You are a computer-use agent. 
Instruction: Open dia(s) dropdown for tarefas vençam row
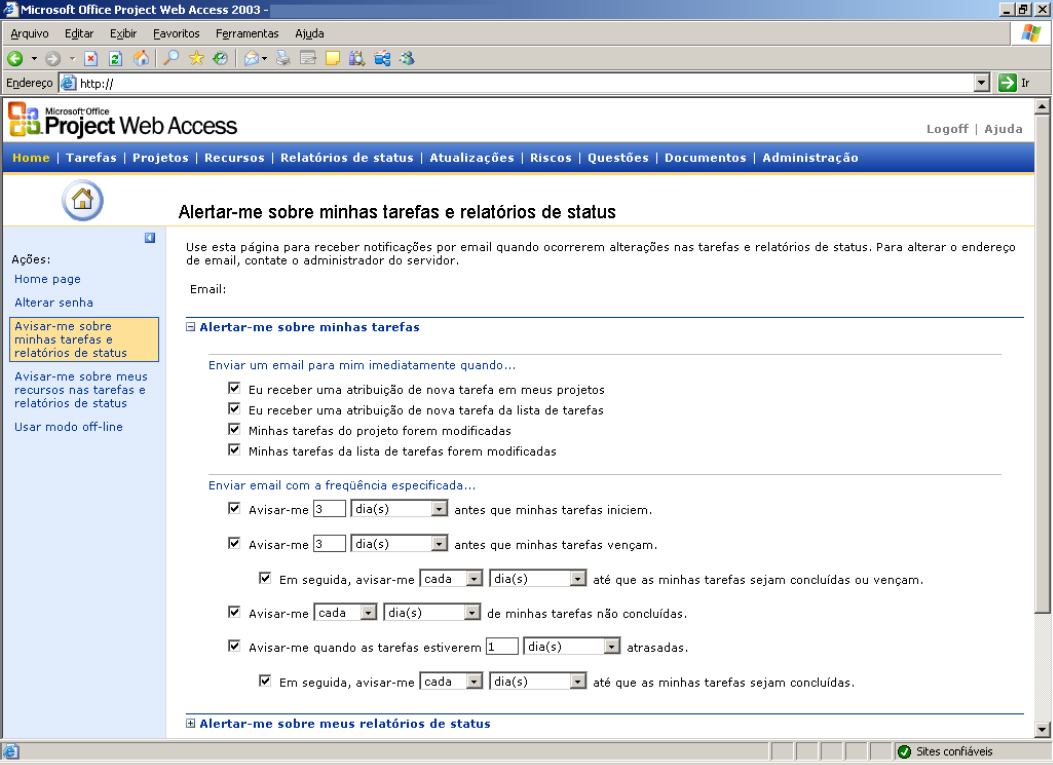pyautogui.click(x=399, y=543)
